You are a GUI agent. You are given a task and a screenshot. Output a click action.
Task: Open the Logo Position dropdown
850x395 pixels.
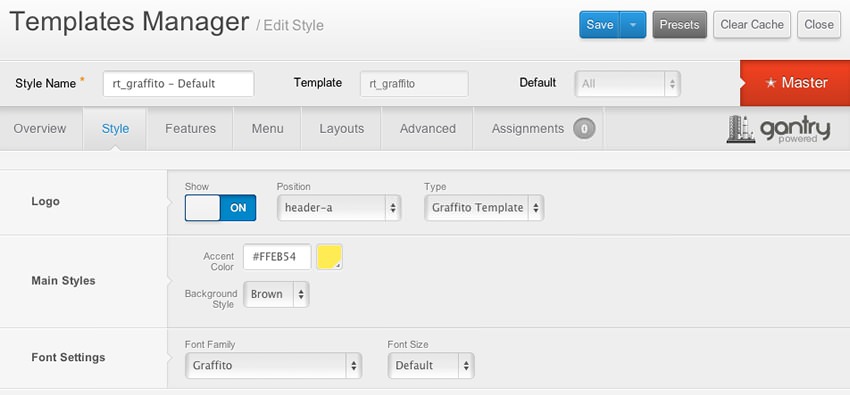tap(339, 208)
